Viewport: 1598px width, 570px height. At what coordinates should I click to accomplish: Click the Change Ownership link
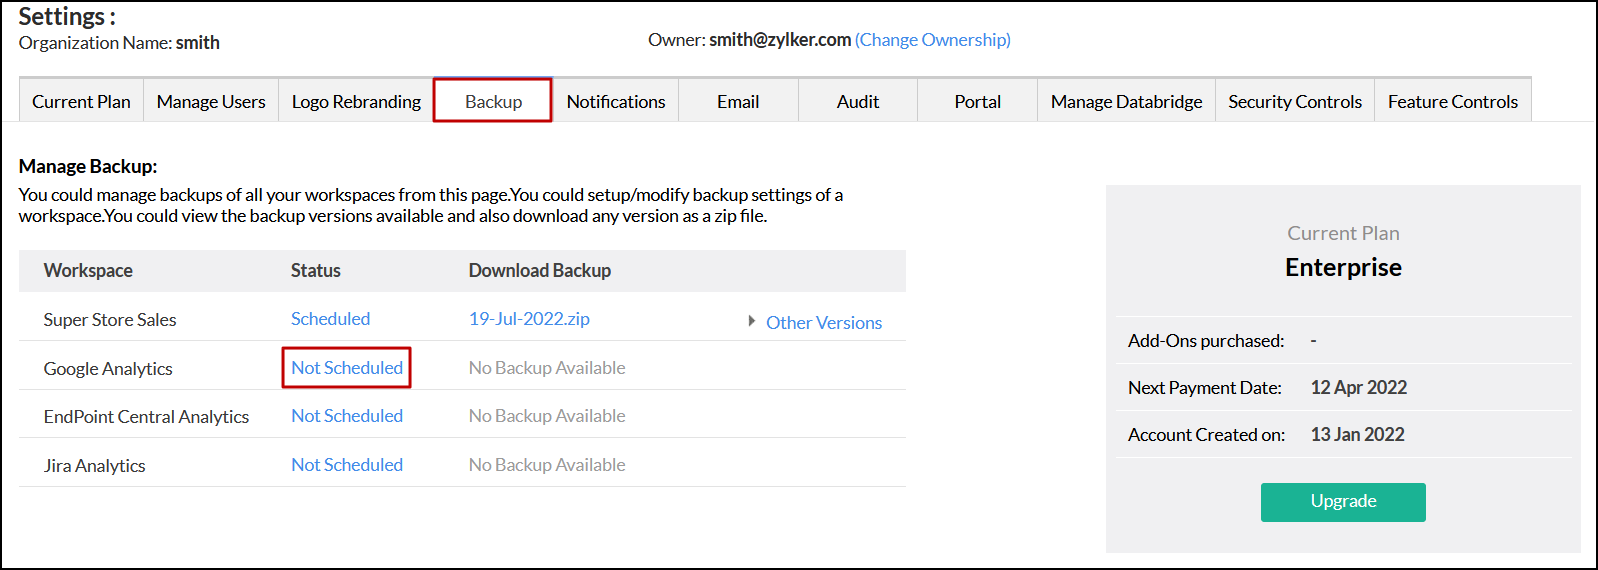click(x=932, y=40)
